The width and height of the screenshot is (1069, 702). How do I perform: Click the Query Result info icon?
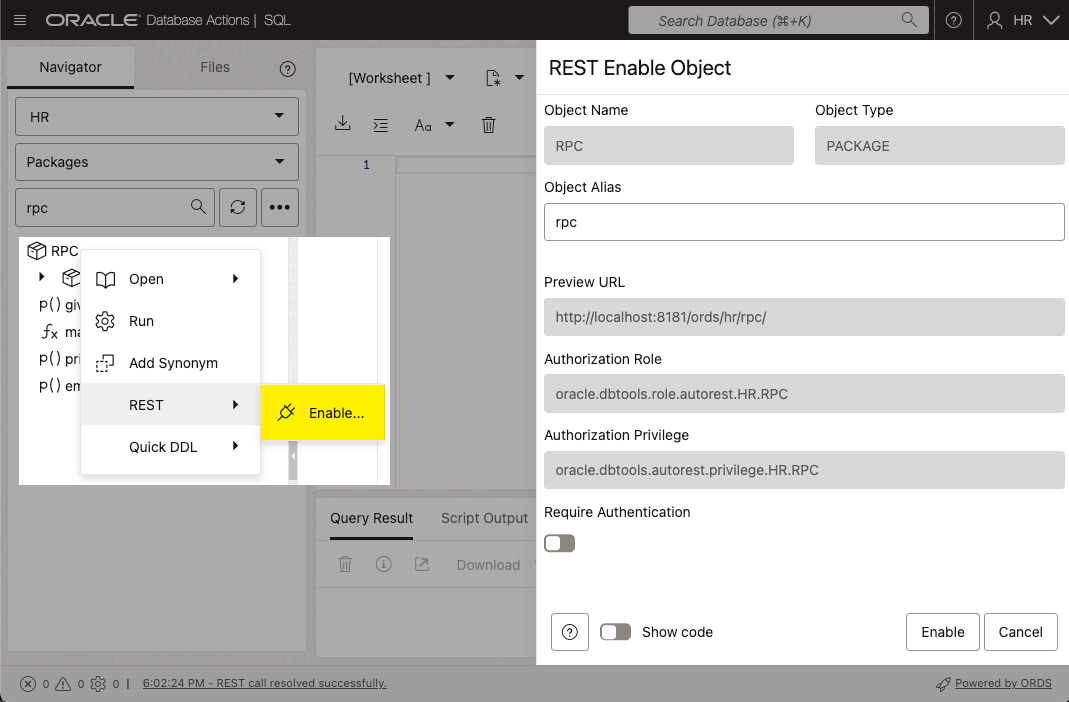coord(384,564)
